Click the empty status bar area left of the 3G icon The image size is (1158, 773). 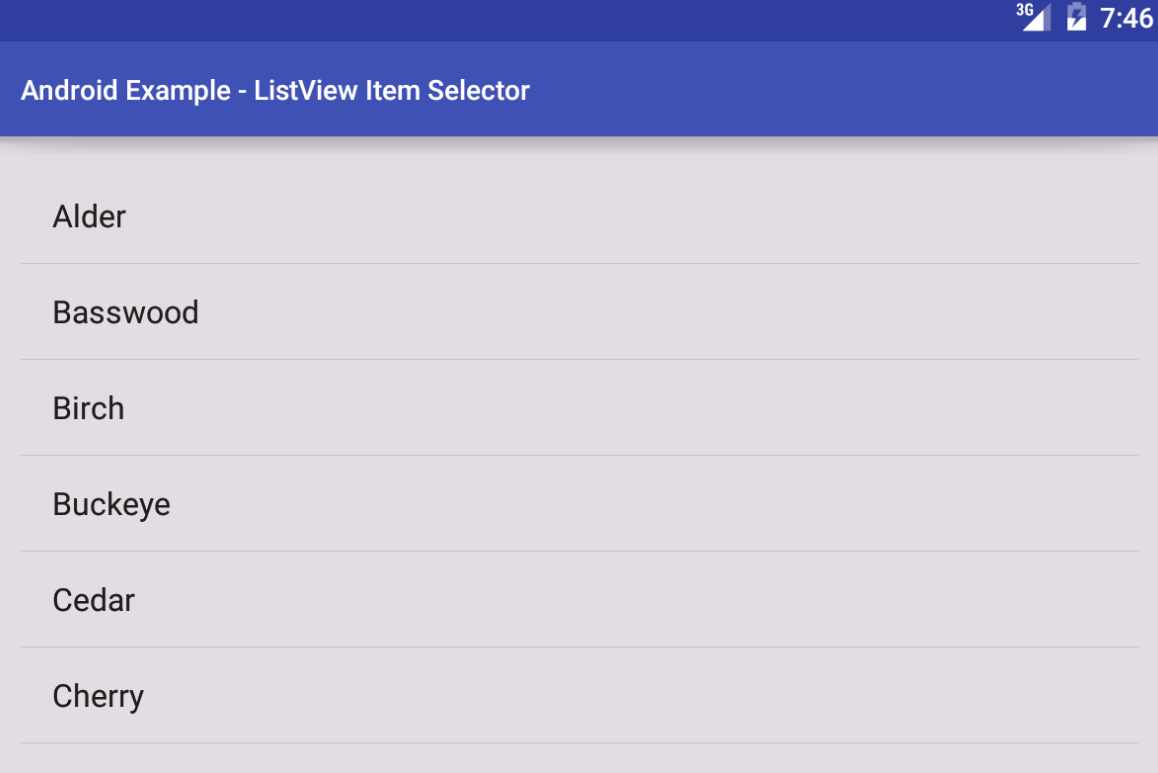500,18
